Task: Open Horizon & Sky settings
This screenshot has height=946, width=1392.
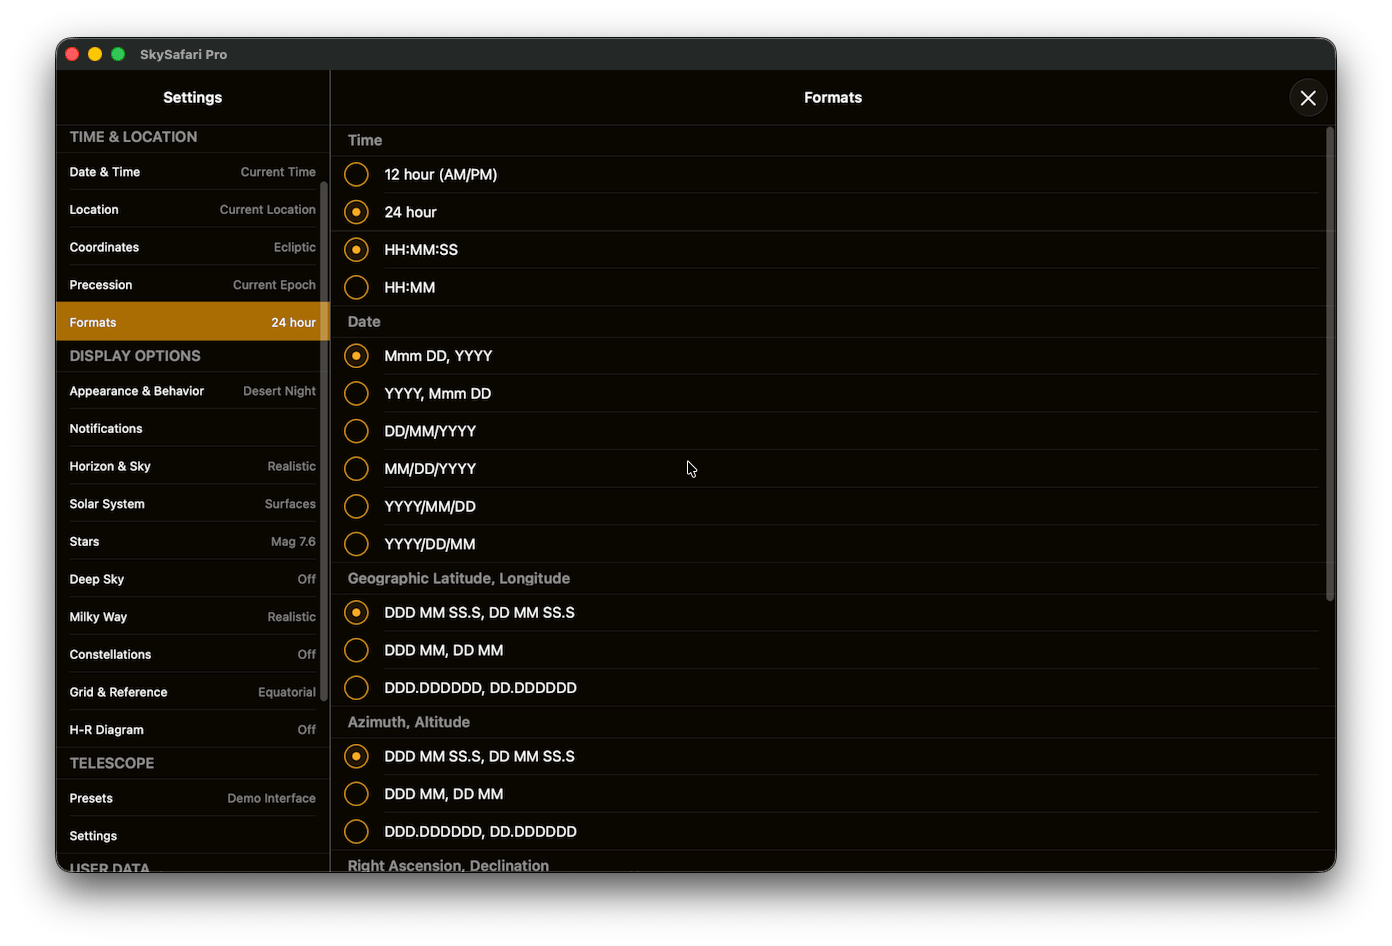Action: tap(192, 466)
